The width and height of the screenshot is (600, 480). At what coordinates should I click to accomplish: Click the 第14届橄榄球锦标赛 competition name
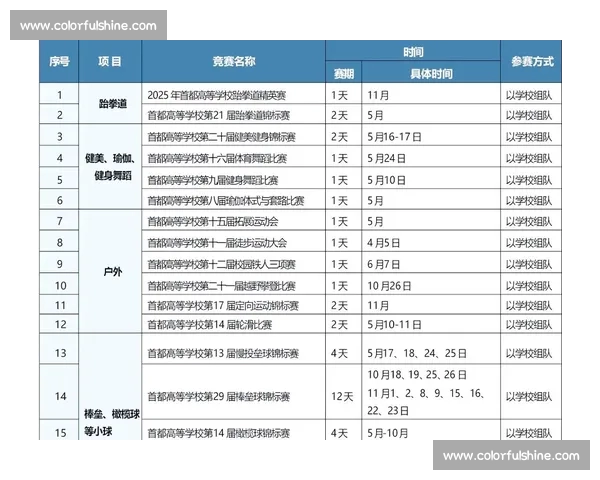point(218,433)
